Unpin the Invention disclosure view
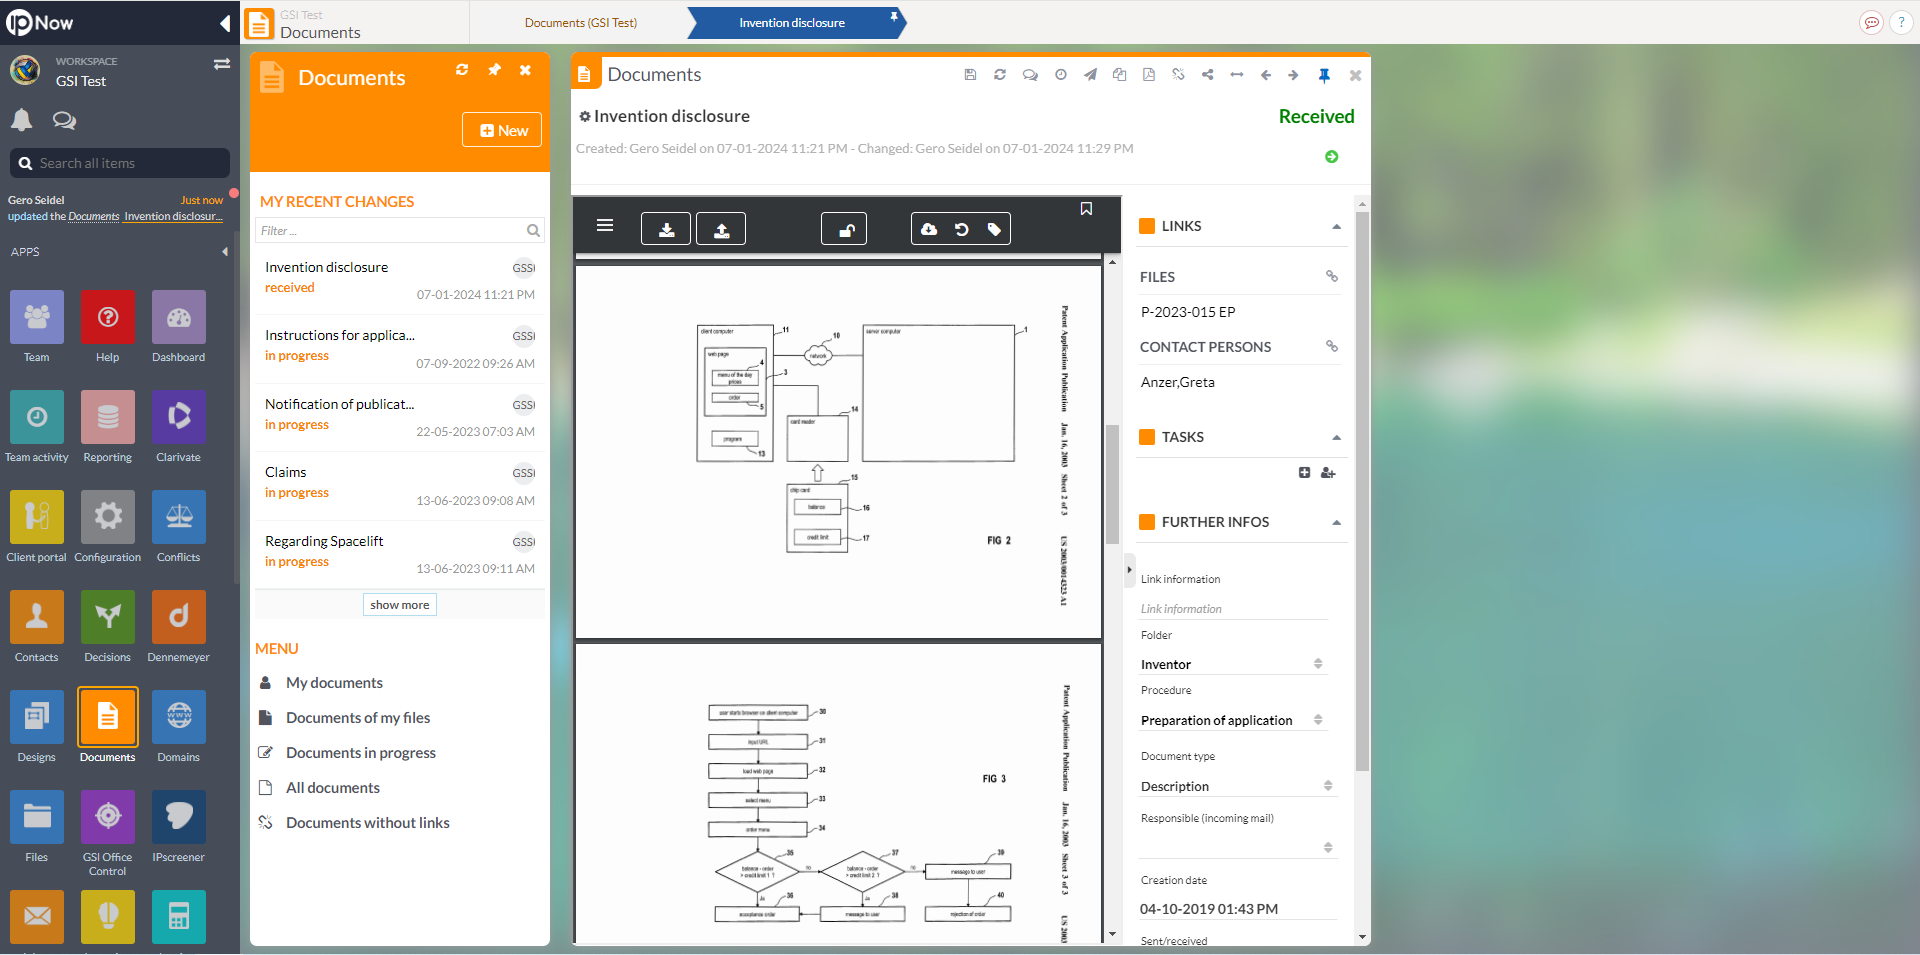The height and width of the screenshot is (955, 1920). tap(1325, 74)
